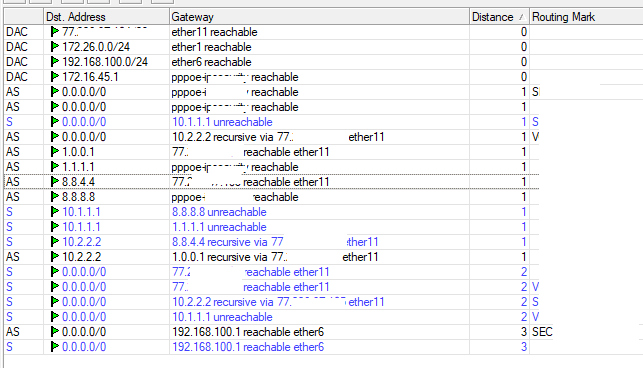Click the AS flag of the 8.8.8.8 route

(x=13, y=197)
